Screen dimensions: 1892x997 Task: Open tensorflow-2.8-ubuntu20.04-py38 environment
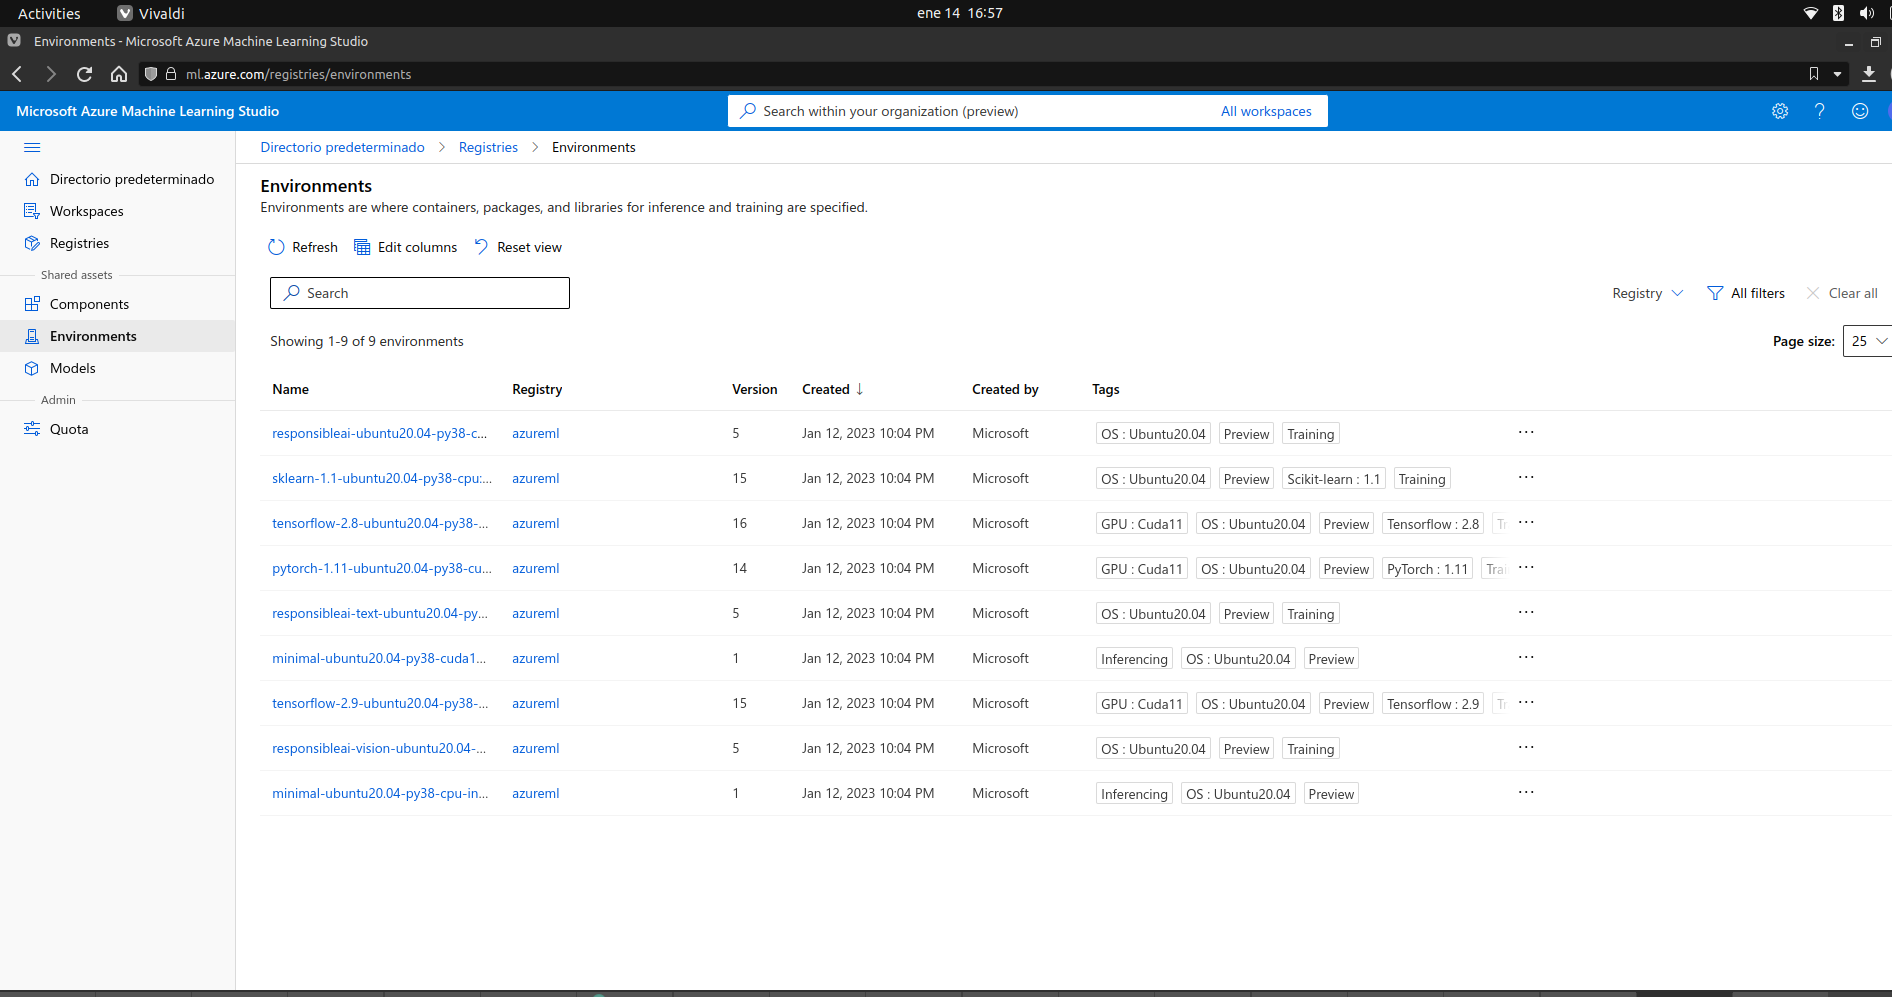[x=380, y=523]
